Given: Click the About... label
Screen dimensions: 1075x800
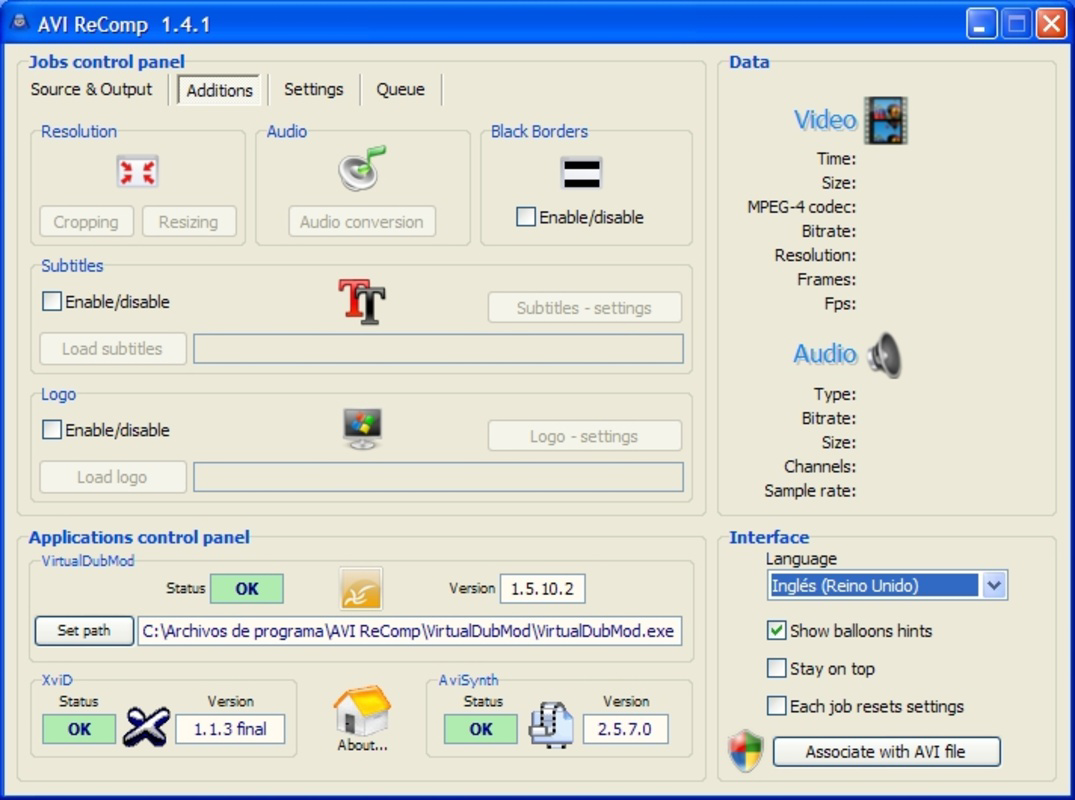Looking at the screenshot, I should (x=362, y=745).
